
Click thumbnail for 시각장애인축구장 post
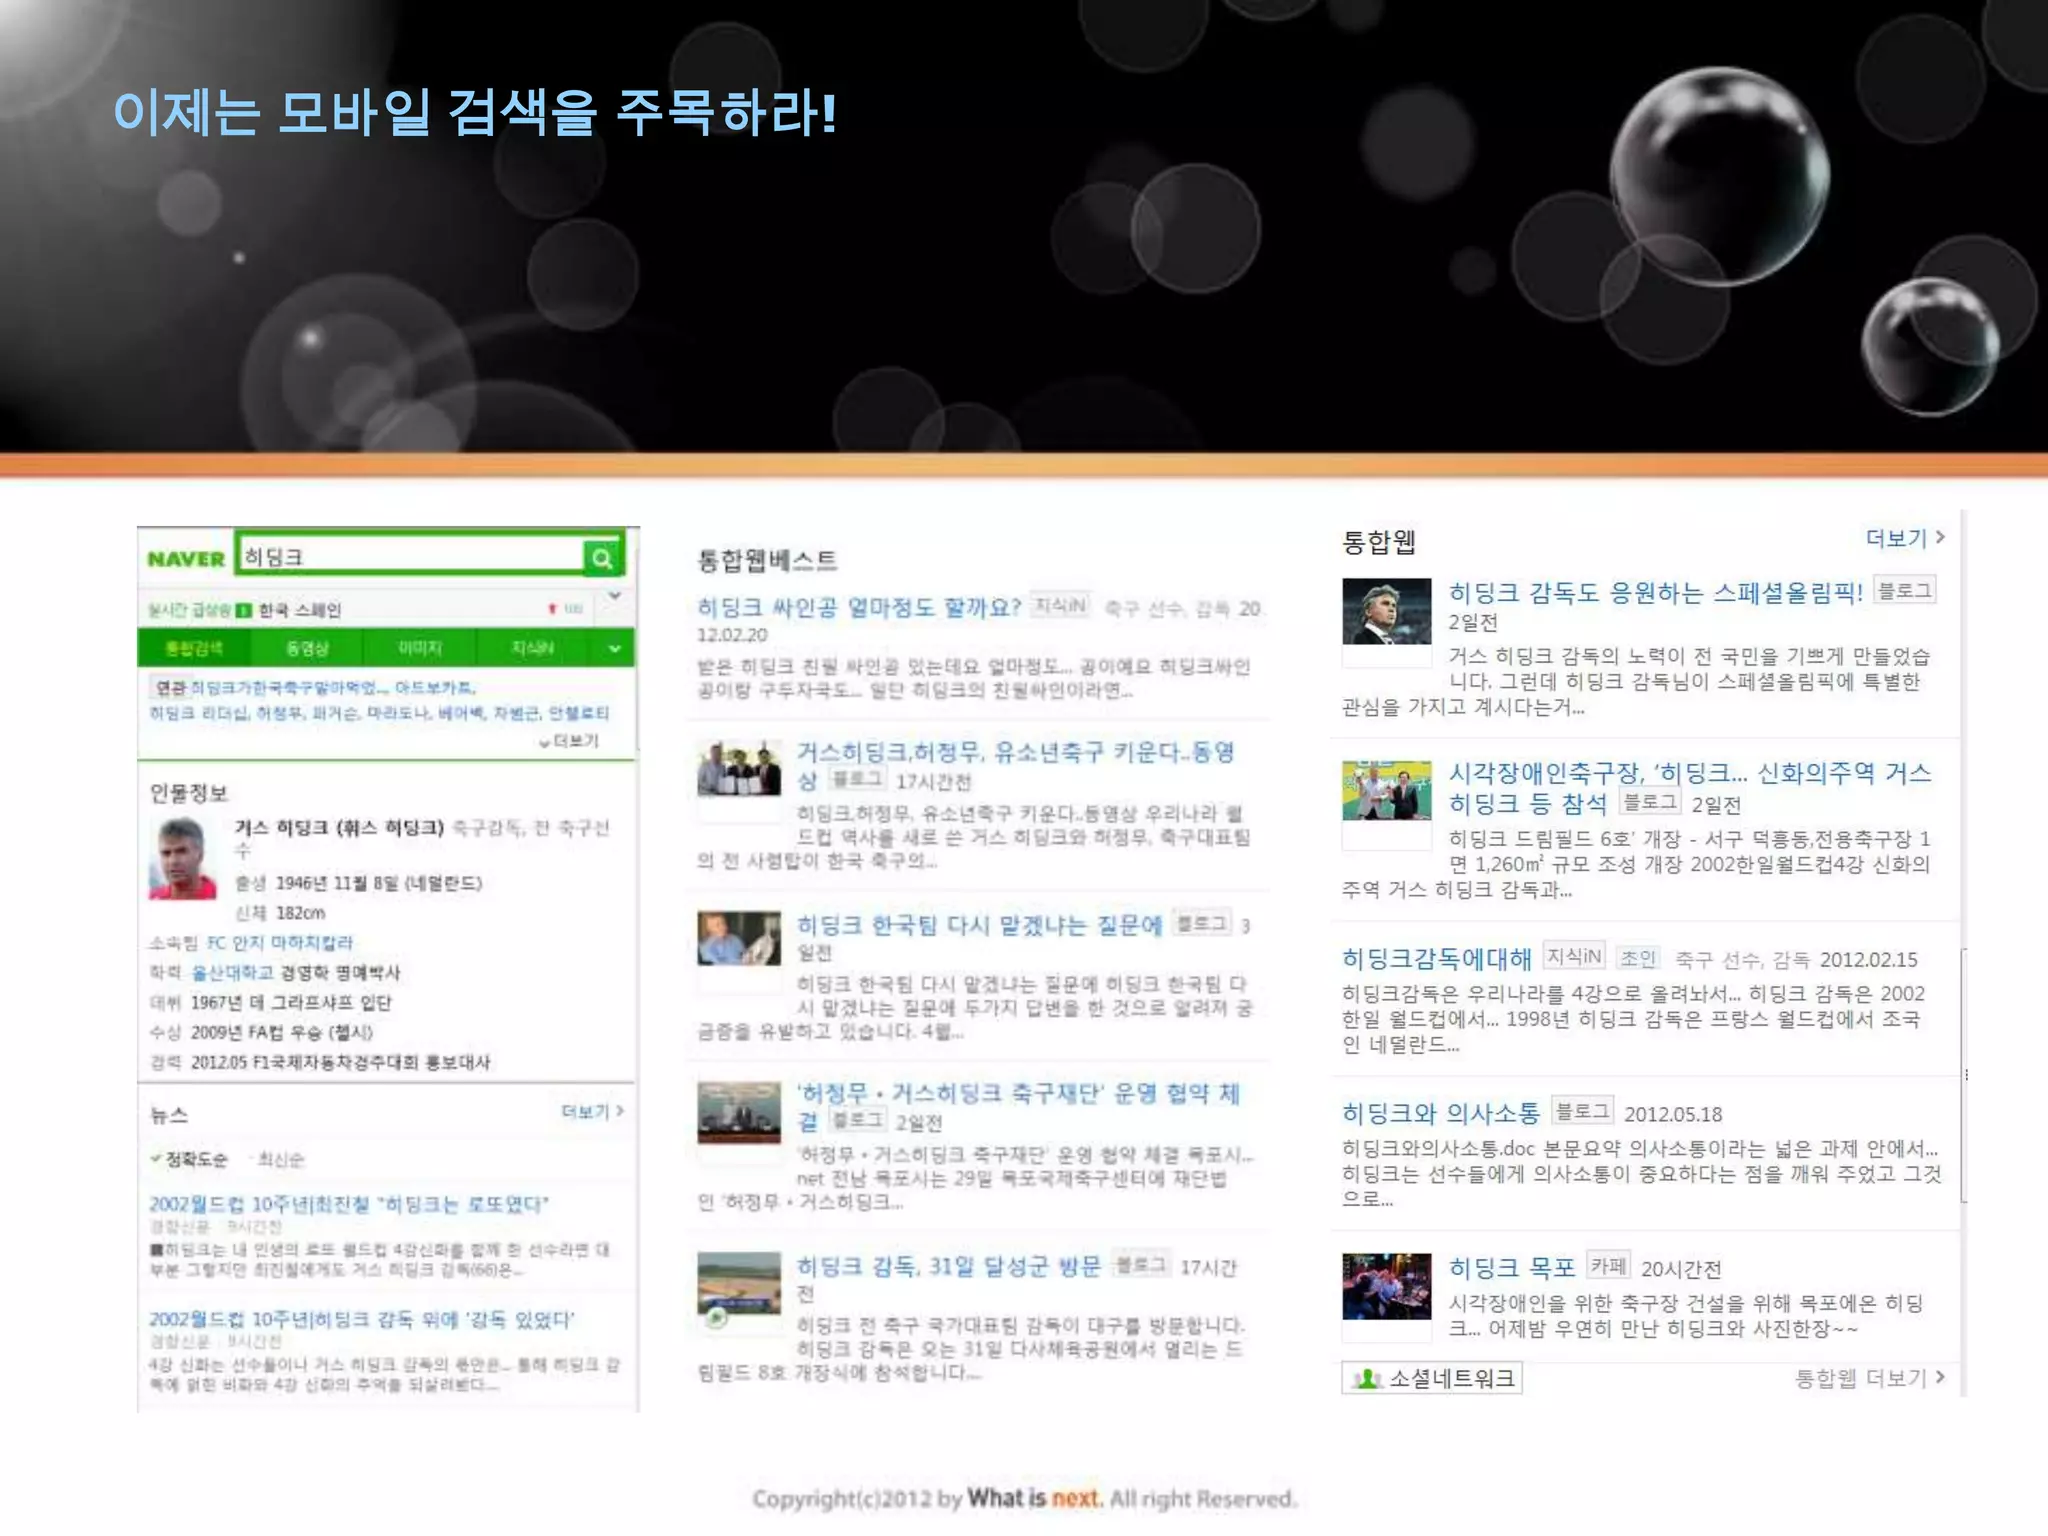pos(1386,790)
